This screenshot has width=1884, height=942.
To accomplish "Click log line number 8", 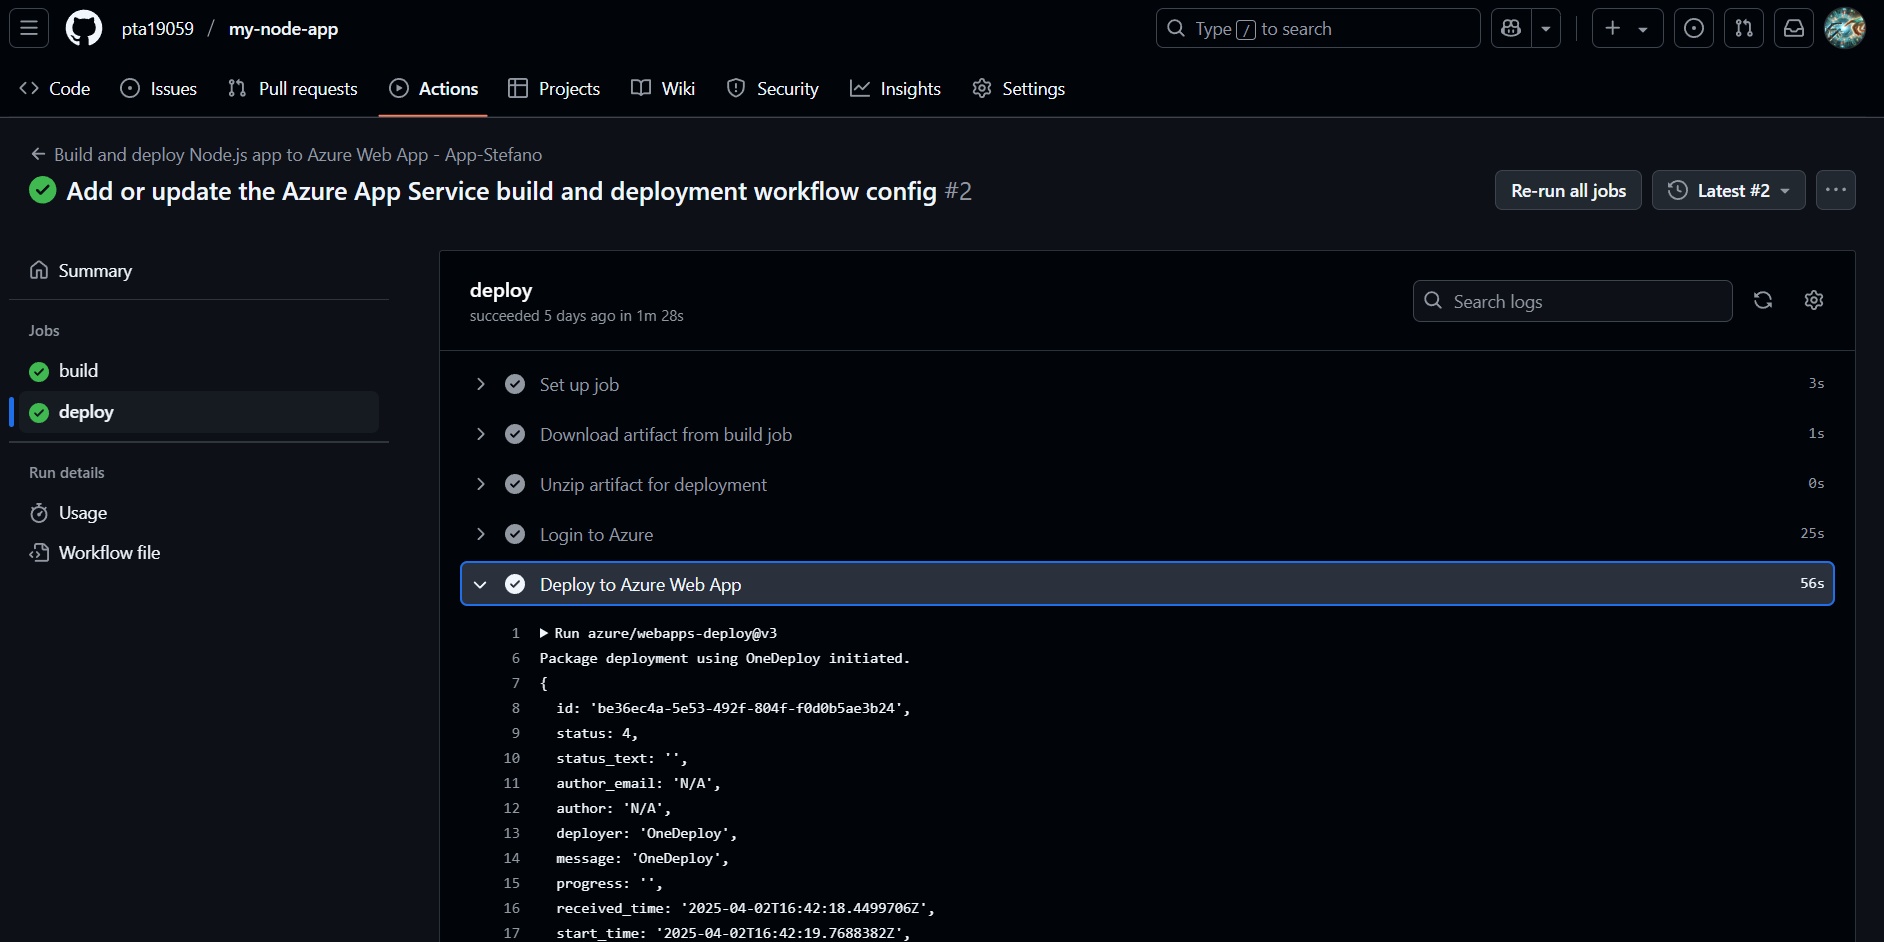I will coord(515,708).
